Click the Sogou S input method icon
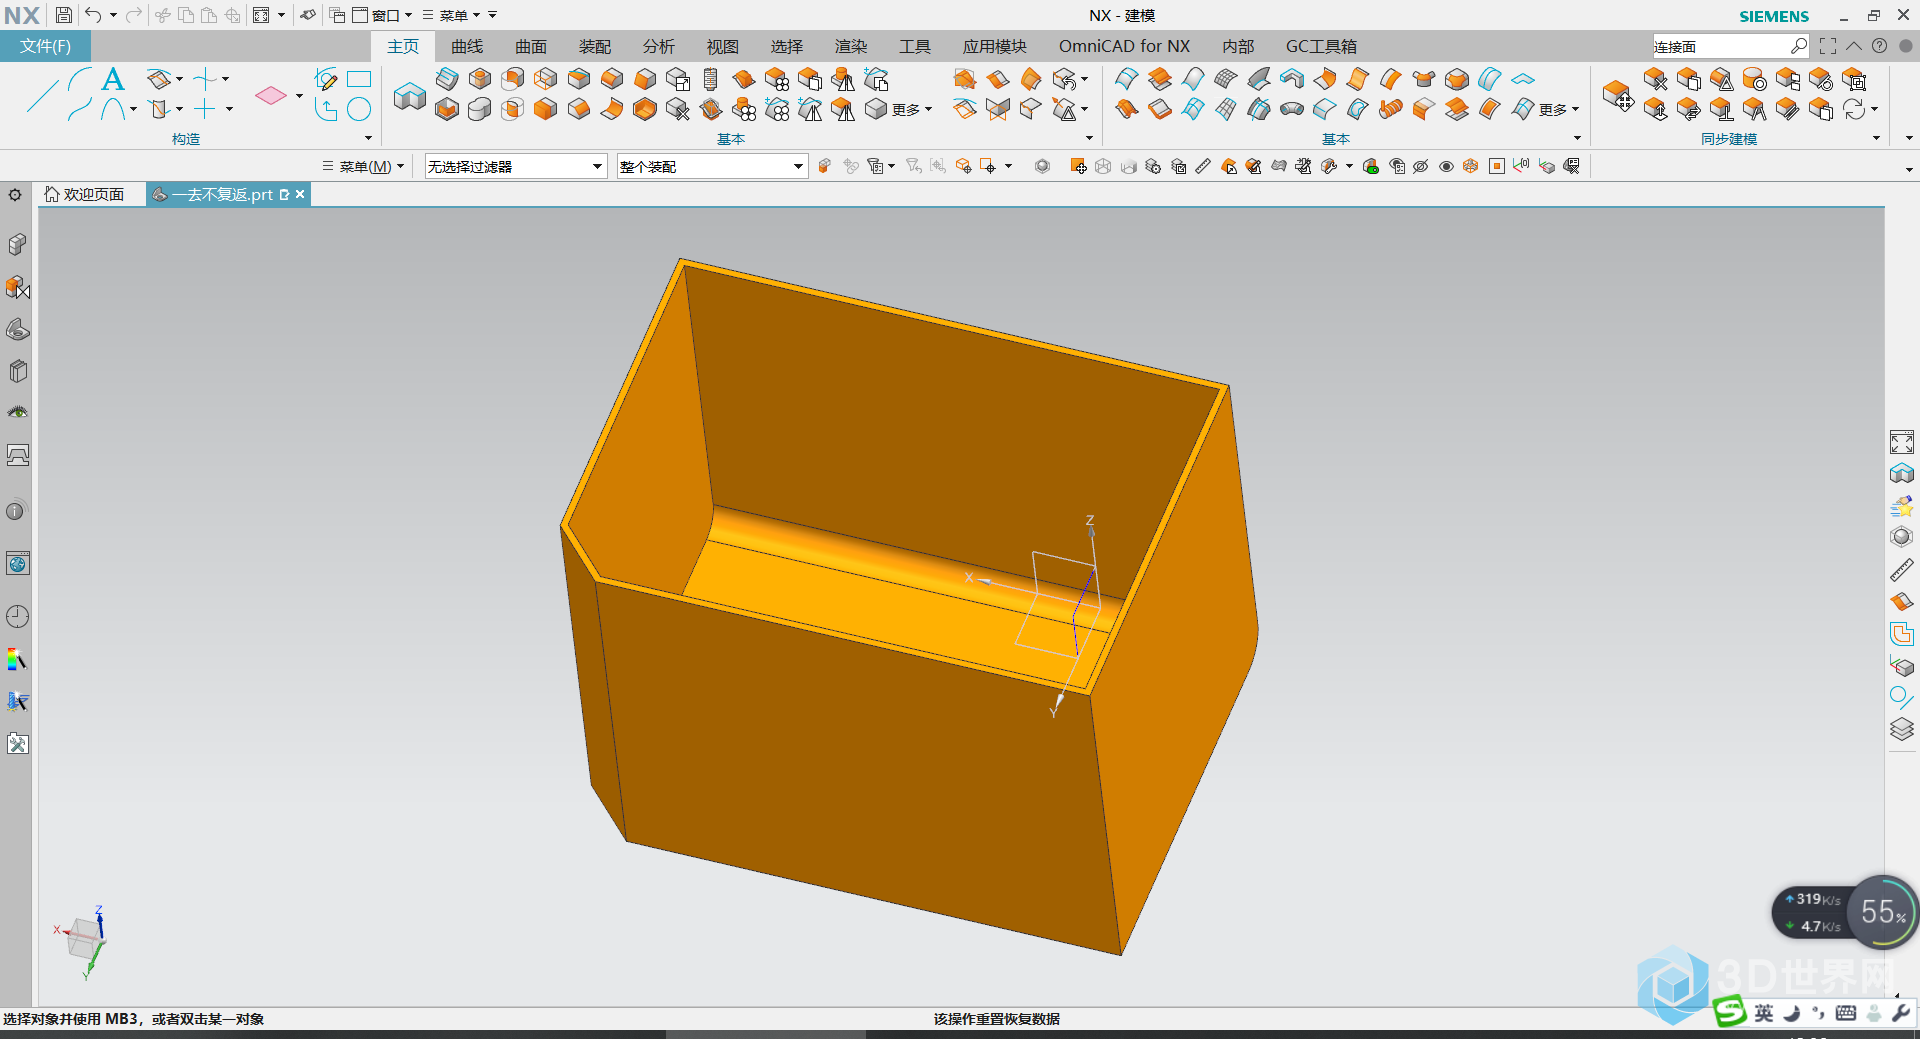This screenshot has height=1039, width=1920. point(1730,1012)
